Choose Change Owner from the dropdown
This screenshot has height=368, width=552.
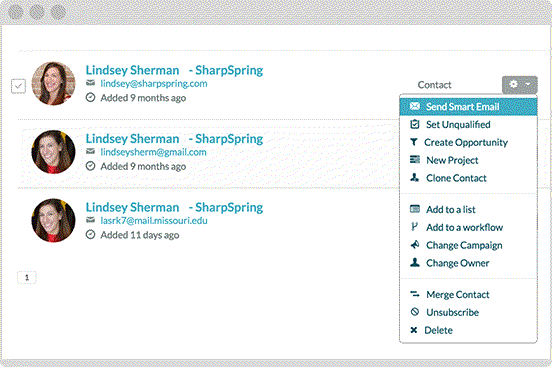(468, 263)
